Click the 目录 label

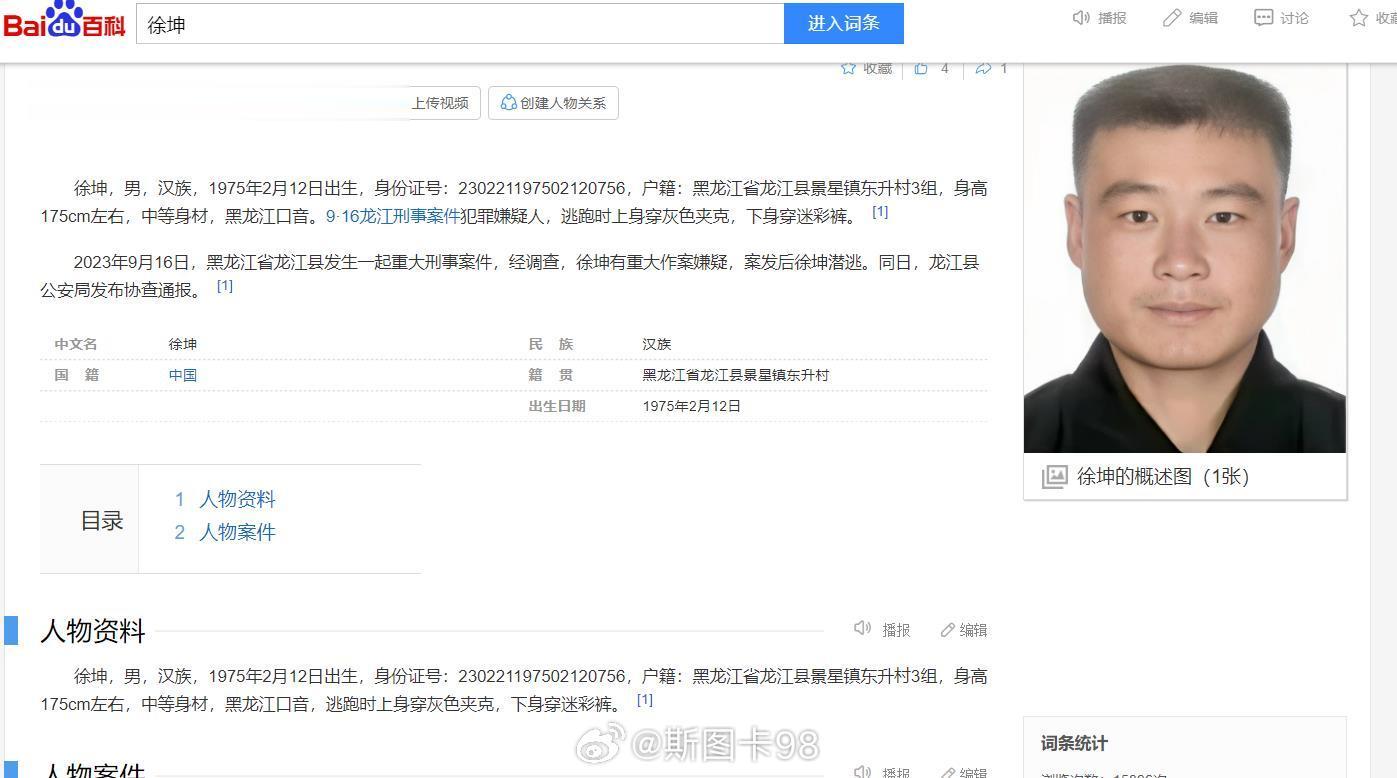coord(102,520)
